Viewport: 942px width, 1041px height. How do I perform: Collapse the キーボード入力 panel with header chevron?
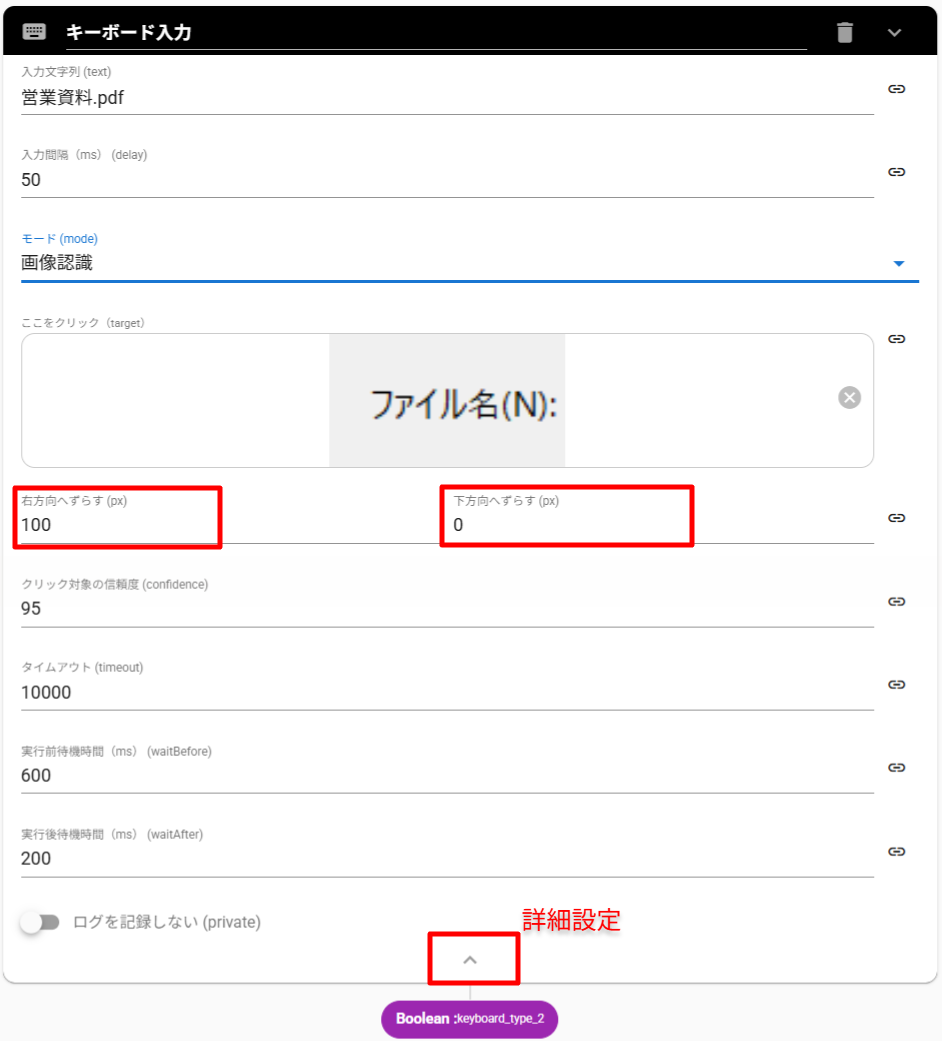(895, 33)
